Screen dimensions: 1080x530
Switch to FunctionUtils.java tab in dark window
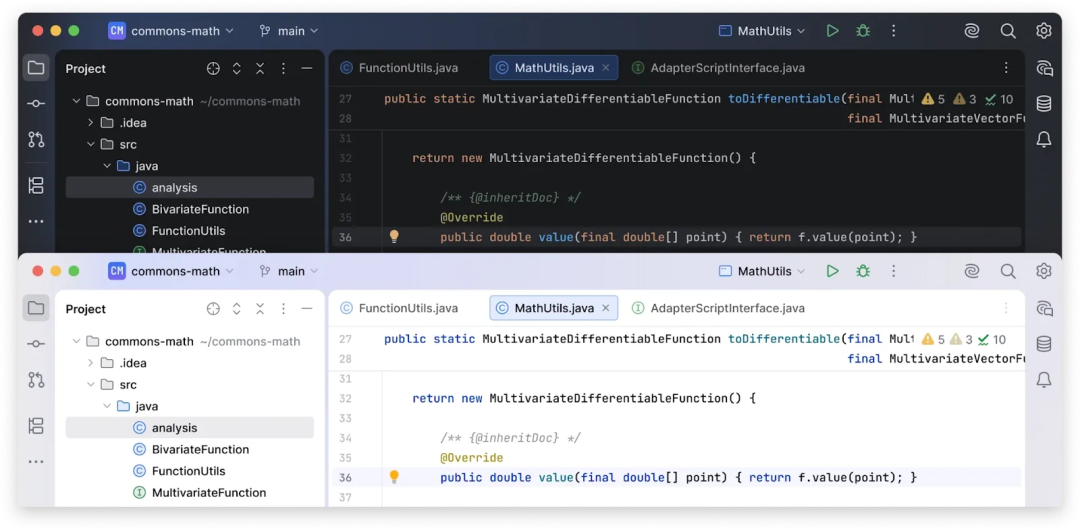coord(399,68)
